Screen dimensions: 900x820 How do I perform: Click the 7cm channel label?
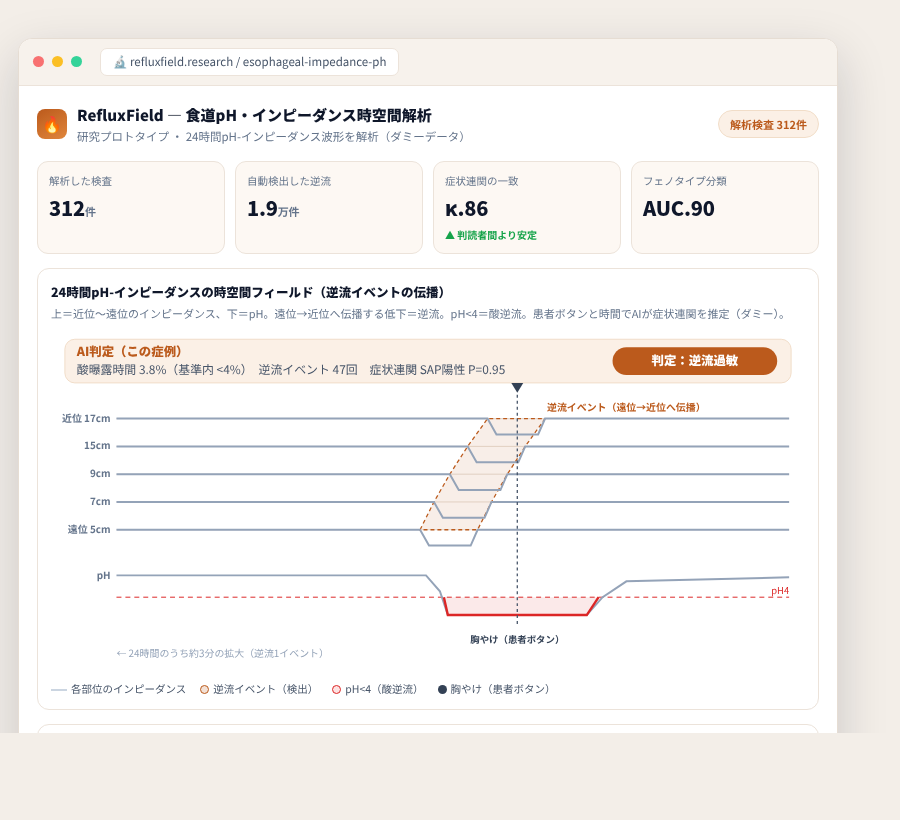[100, 502]
